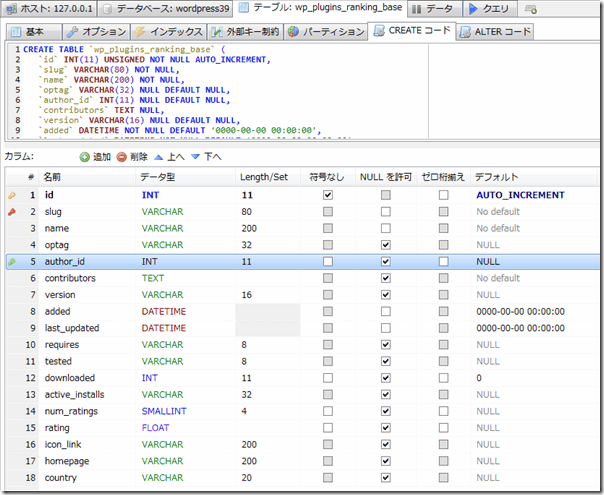This screenshot has width=604, height=495.
Task: Select the DATETIME type of last_updated
Action: click(x=164, y=328)
